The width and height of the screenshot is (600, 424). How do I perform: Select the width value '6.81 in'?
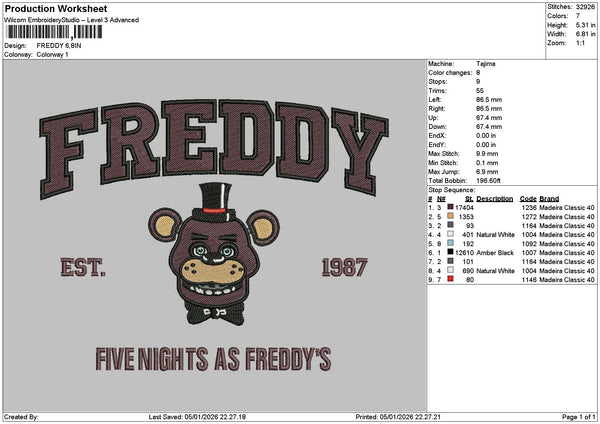coord(585,34)
